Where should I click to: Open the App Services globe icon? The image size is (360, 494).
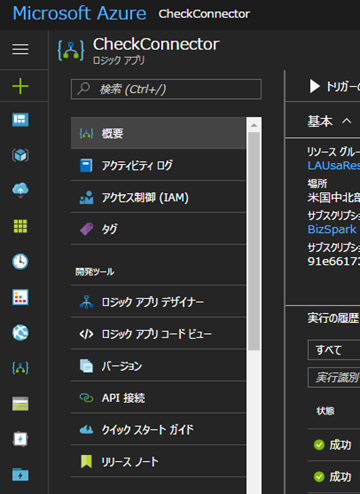point(20,332)
